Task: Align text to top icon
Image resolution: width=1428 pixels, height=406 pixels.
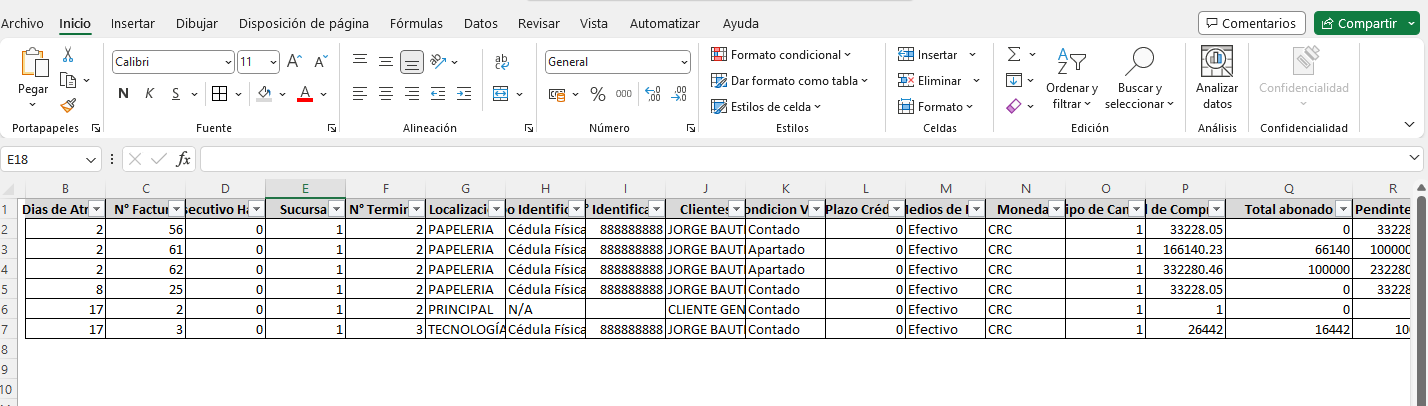Action: click(x=359, y=62)
